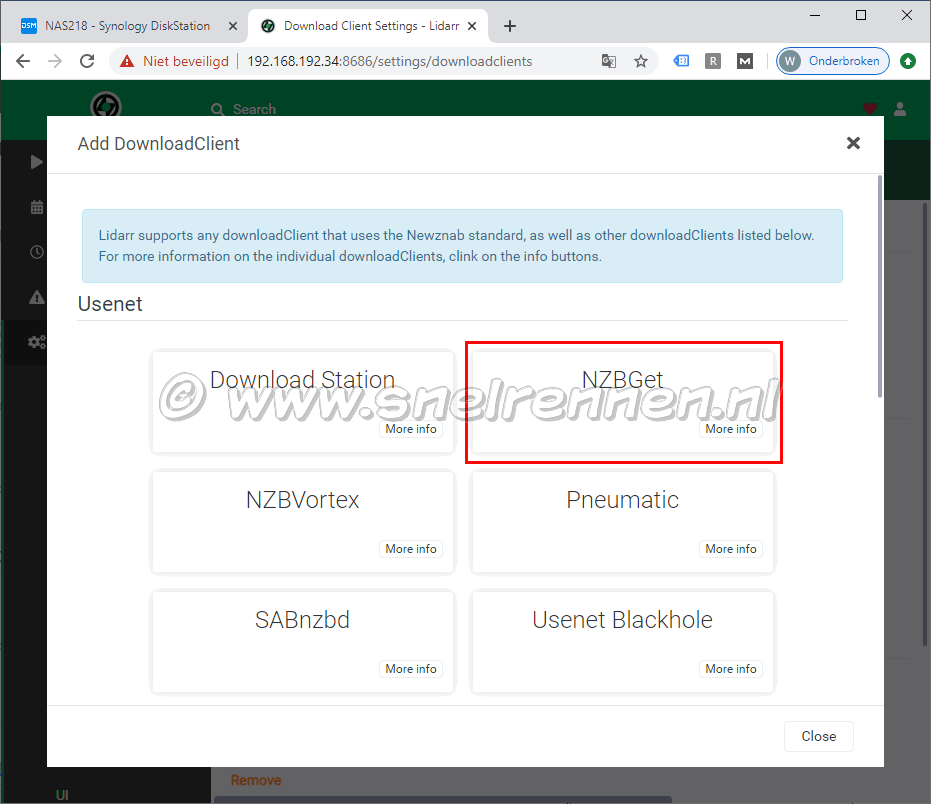Close the NAS218 Synology DiskStation tab
Viewport: 931px width, 804px height.
[233, 26]
